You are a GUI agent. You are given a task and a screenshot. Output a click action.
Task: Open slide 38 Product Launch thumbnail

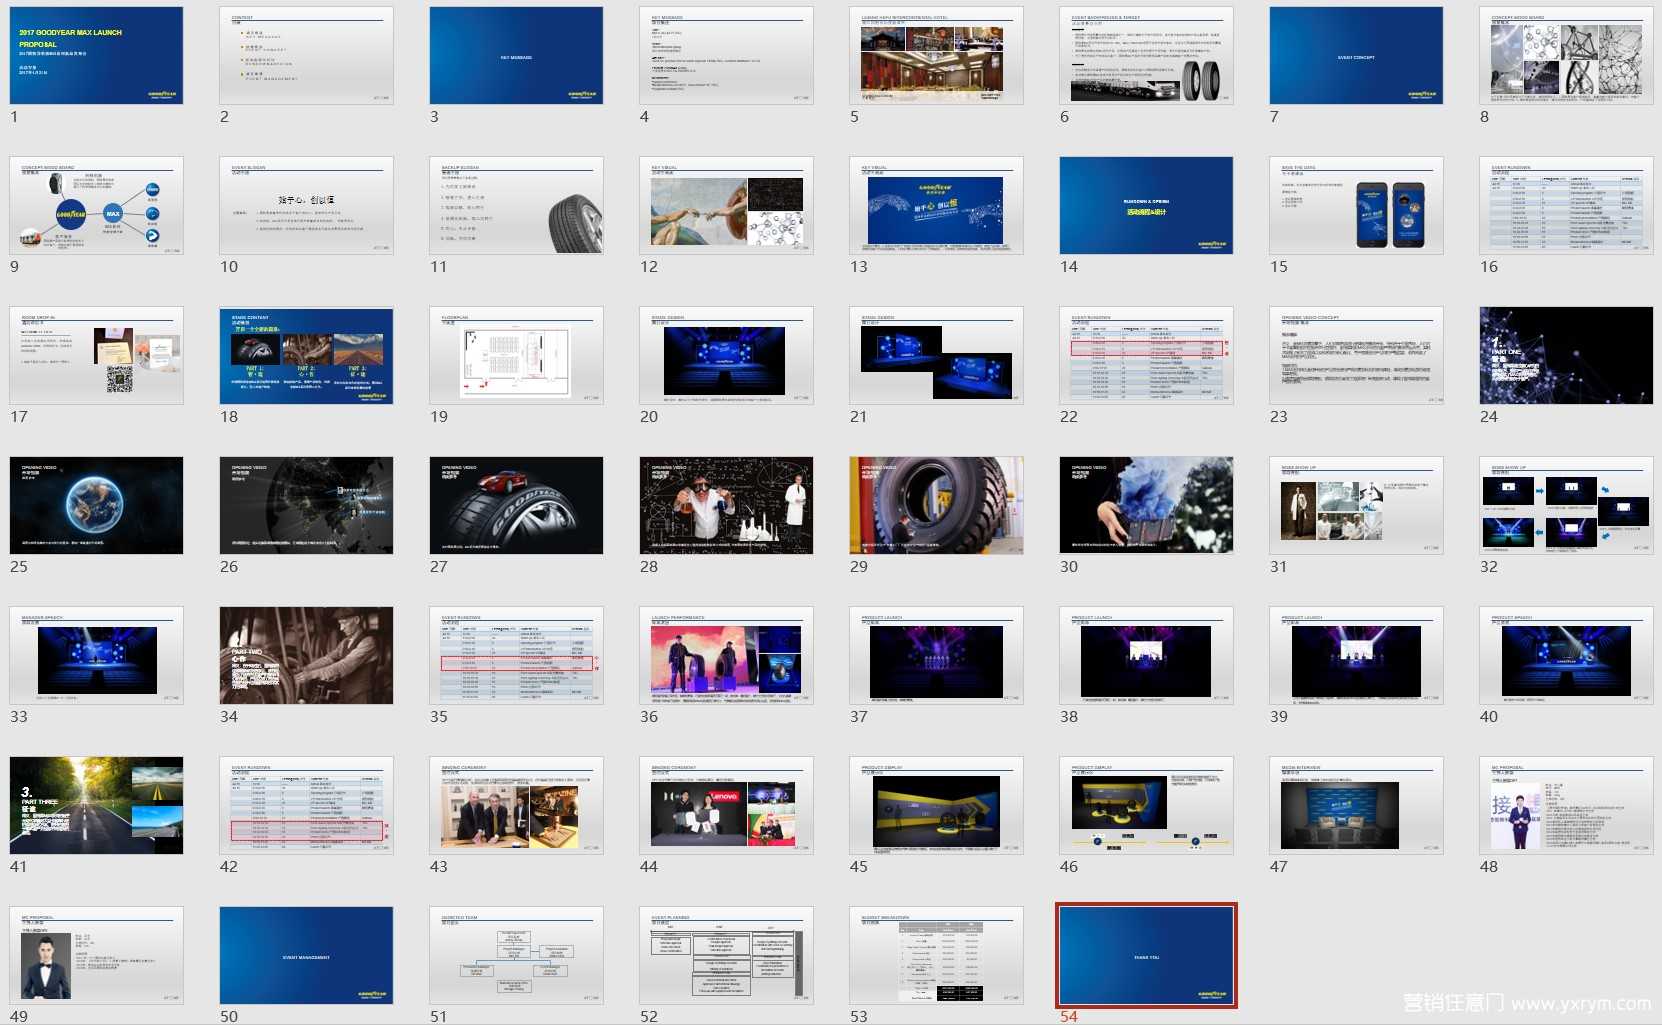coord(1146,655)
